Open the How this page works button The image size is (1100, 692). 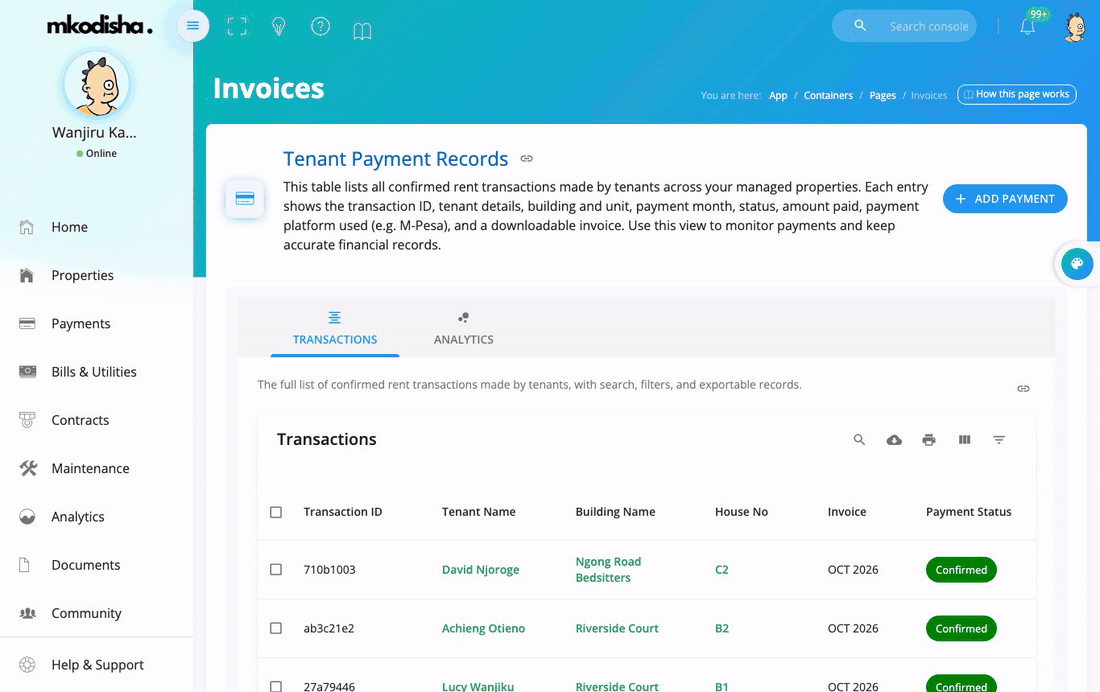(1017, 94)
